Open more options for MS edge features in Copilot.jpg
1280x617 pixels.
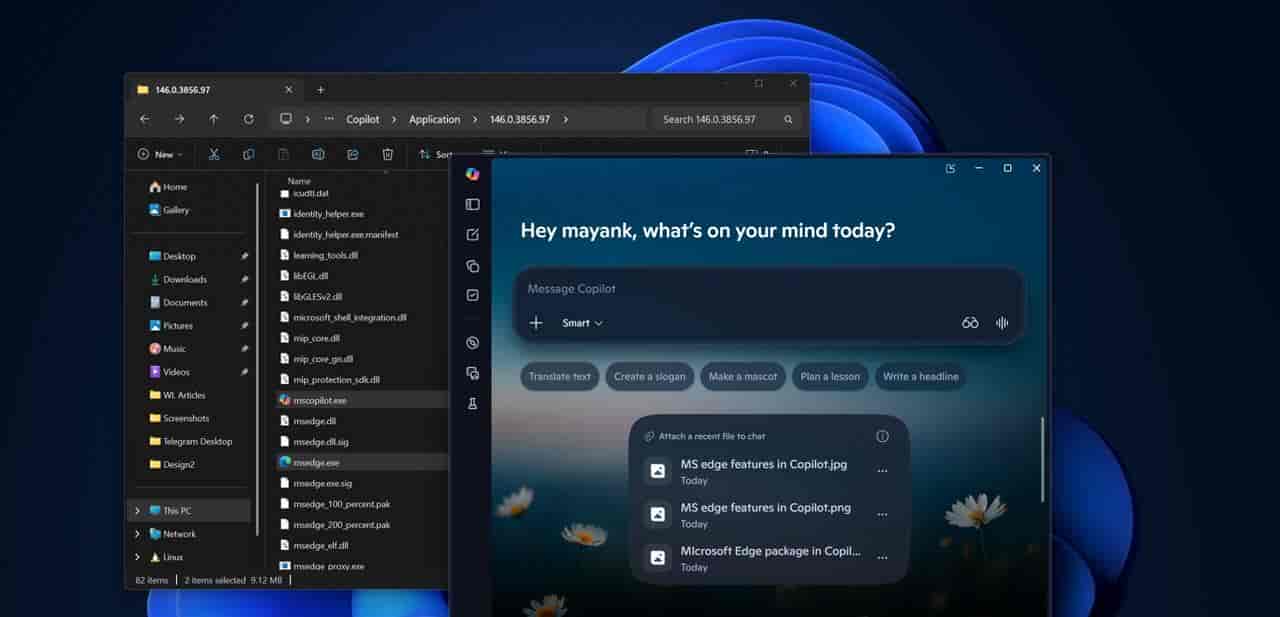tap(882, 471)
